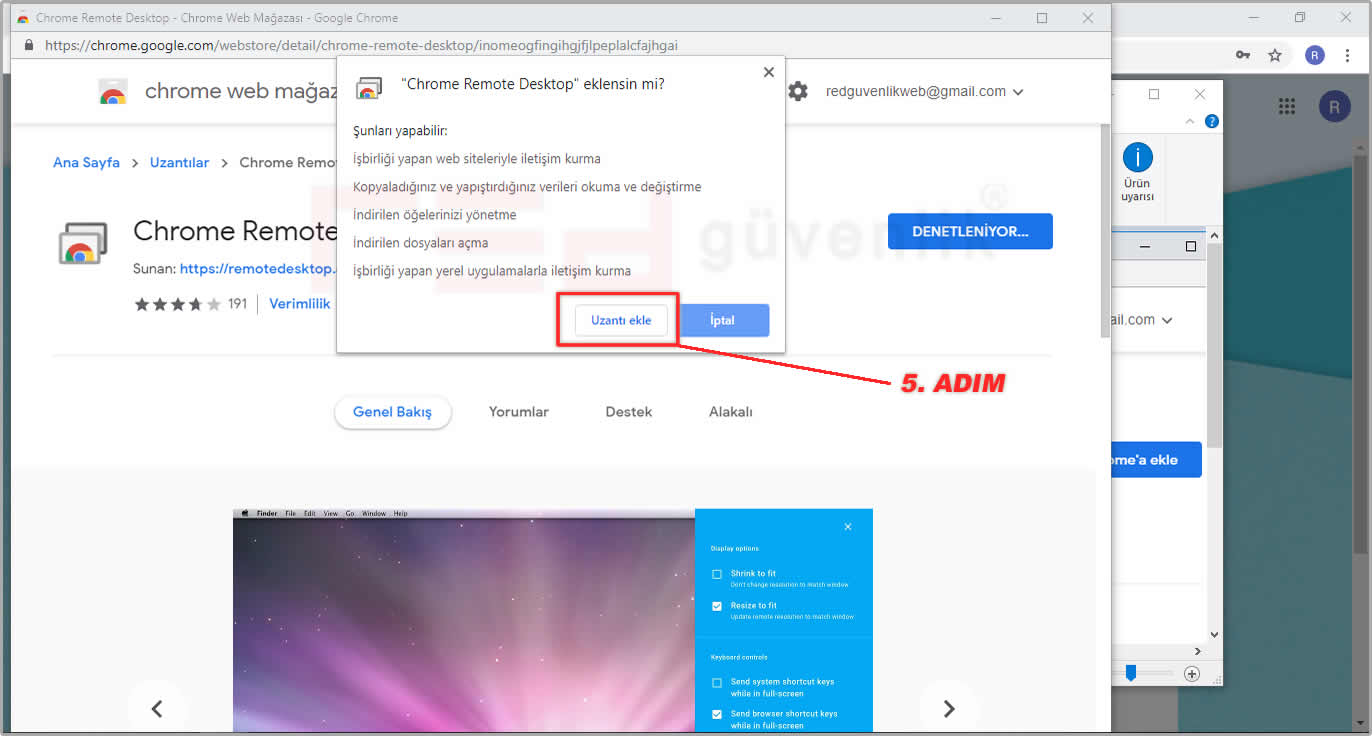This screenshot has height=736, width=1372.
Task: Open the remotedesktop publisher link
Action: [x=257, y=269]
